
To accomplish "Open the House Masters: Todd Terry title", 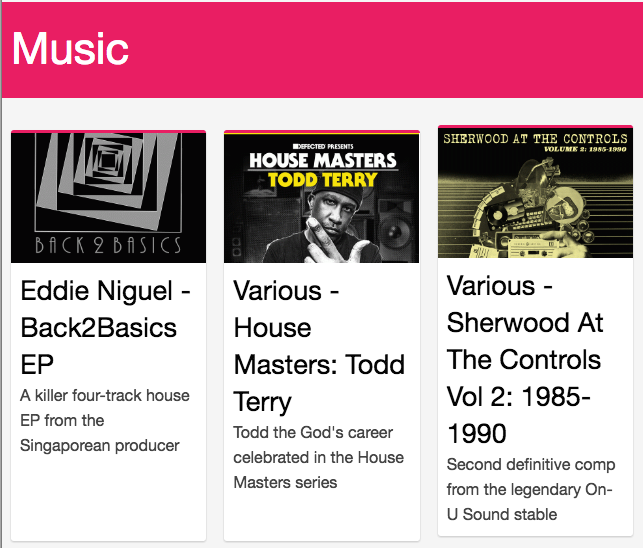I will 319,345.
